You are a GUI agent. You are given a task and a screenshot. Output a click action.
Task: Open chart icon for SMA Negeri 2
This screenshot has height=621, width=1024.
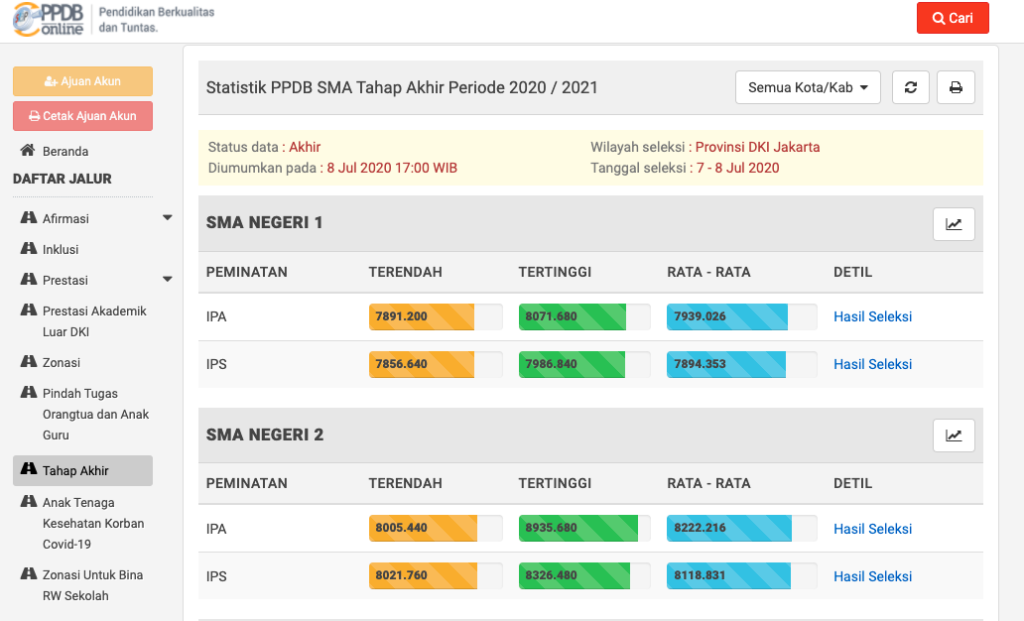point(953,435)
